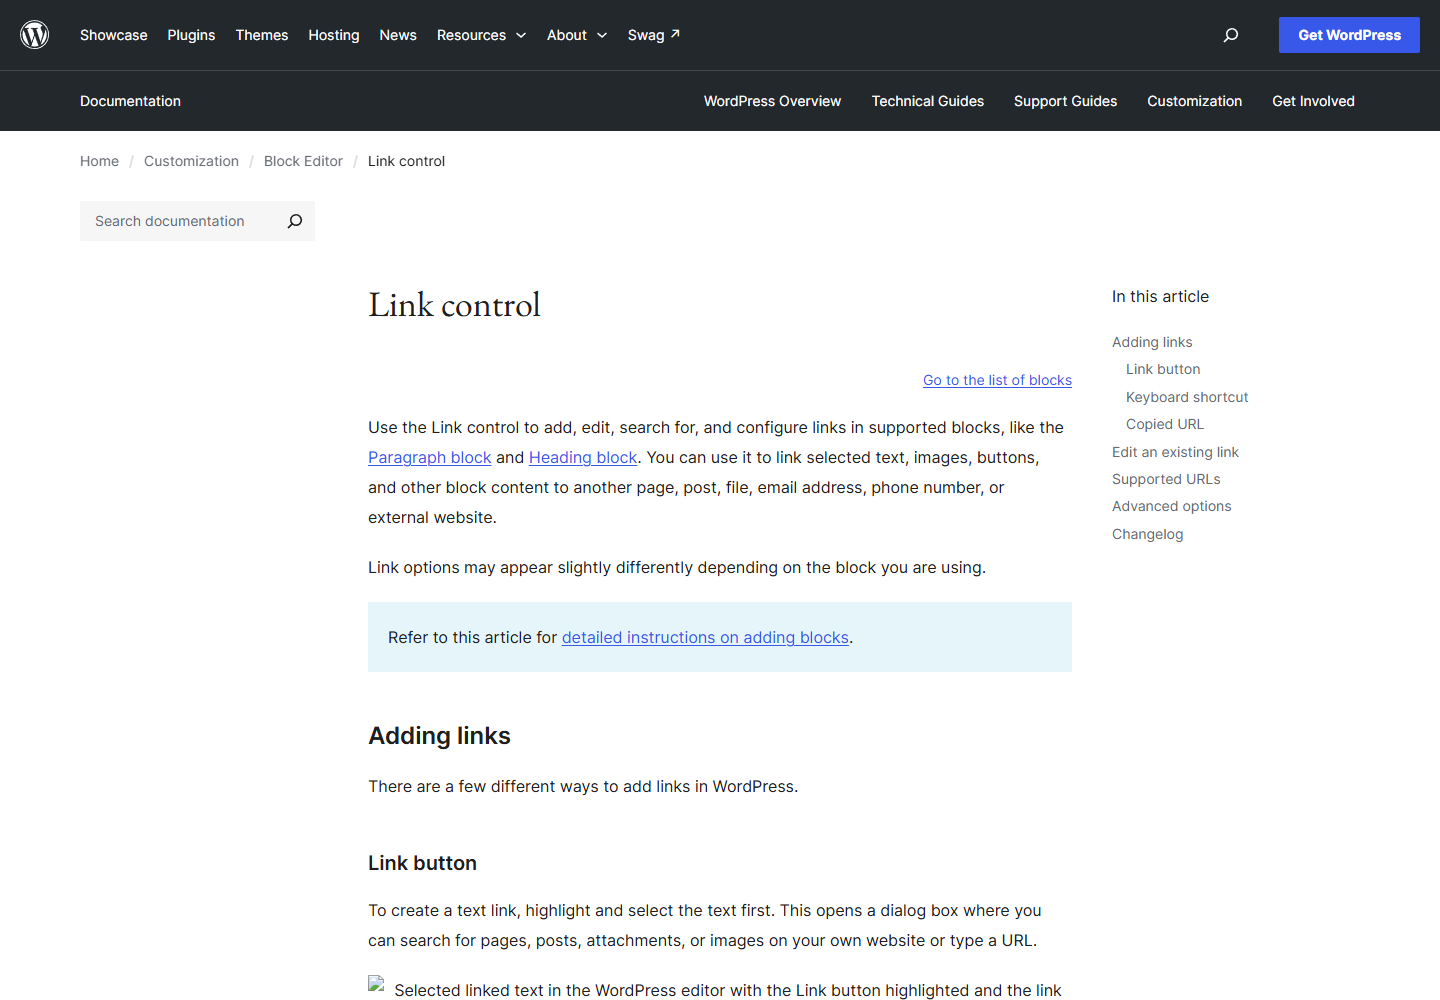
Task: Open the News menu item
Action: 398,35
